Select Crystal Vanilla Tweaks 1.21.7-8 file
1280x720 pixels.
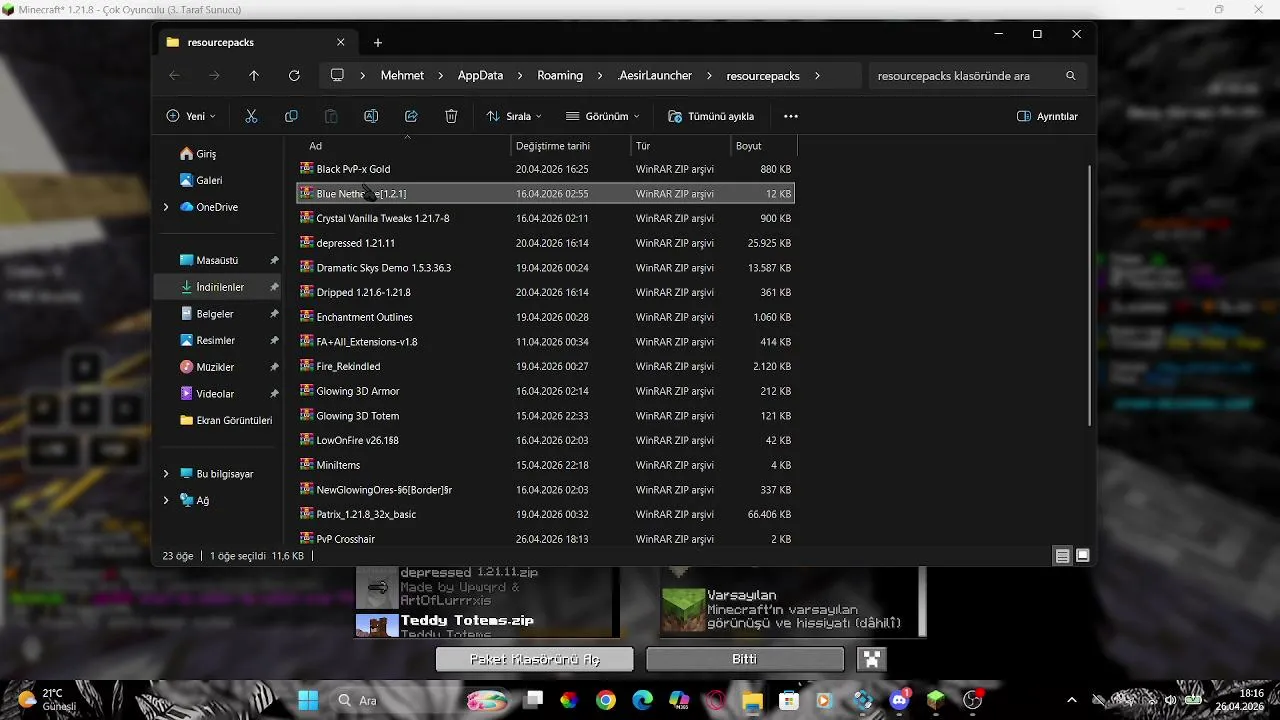pos(546,218)
